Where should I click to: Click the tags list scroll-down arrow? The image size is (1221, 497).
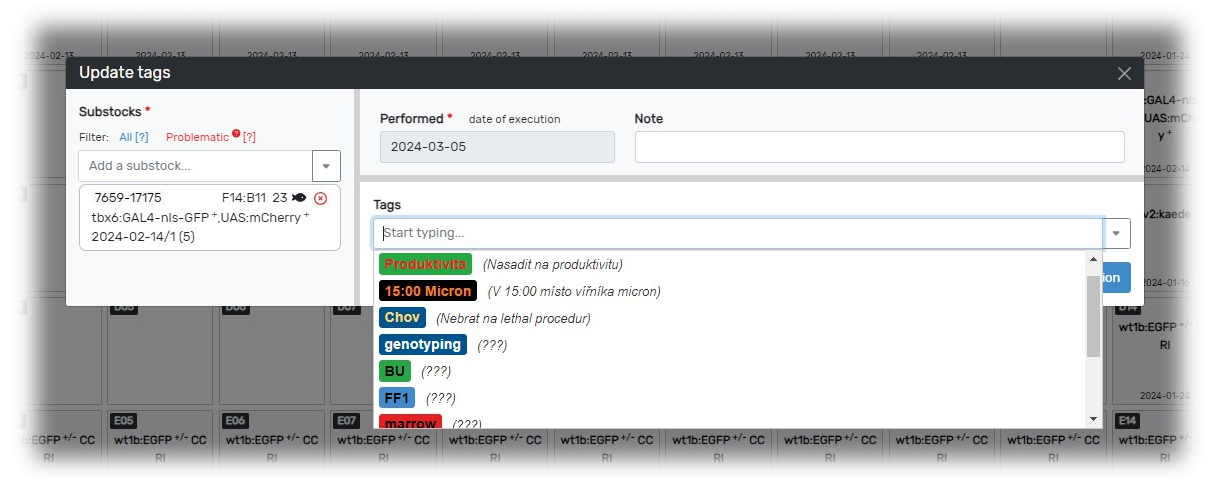pyautogui.click(x=1093, y=418)
